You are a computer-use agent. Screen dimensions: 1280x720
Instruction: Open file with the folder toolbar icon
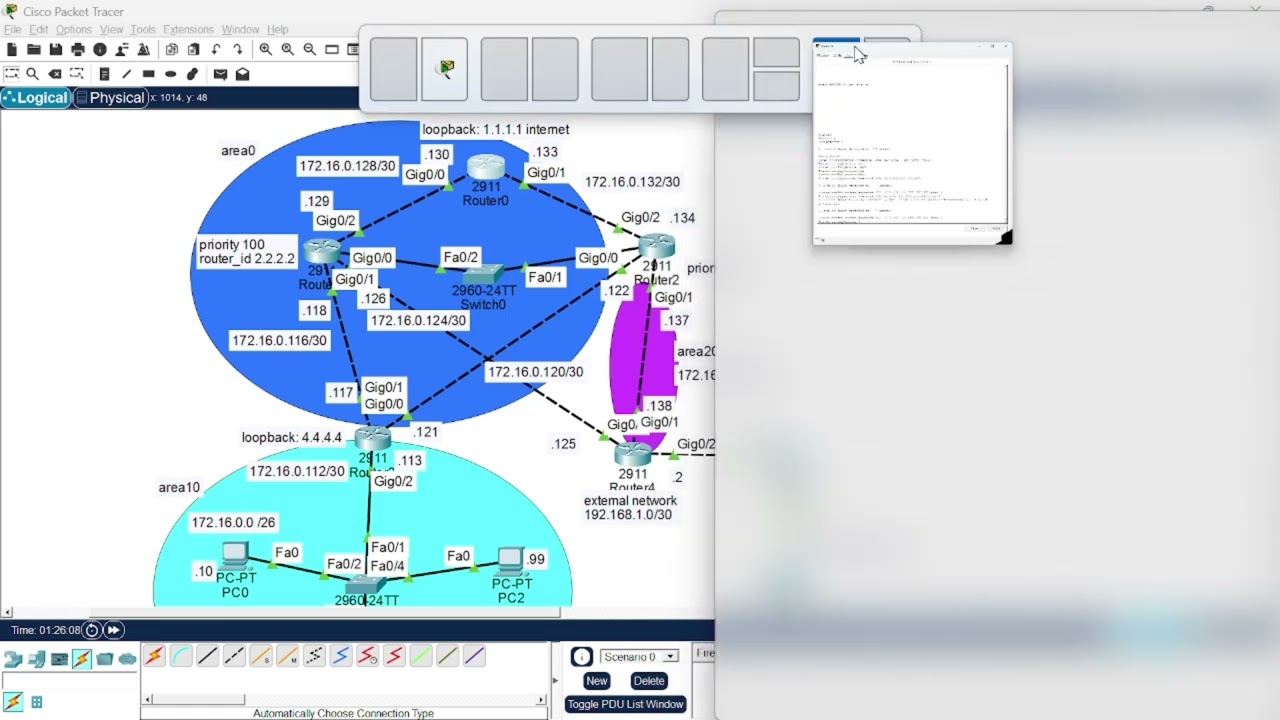point(34,49)
